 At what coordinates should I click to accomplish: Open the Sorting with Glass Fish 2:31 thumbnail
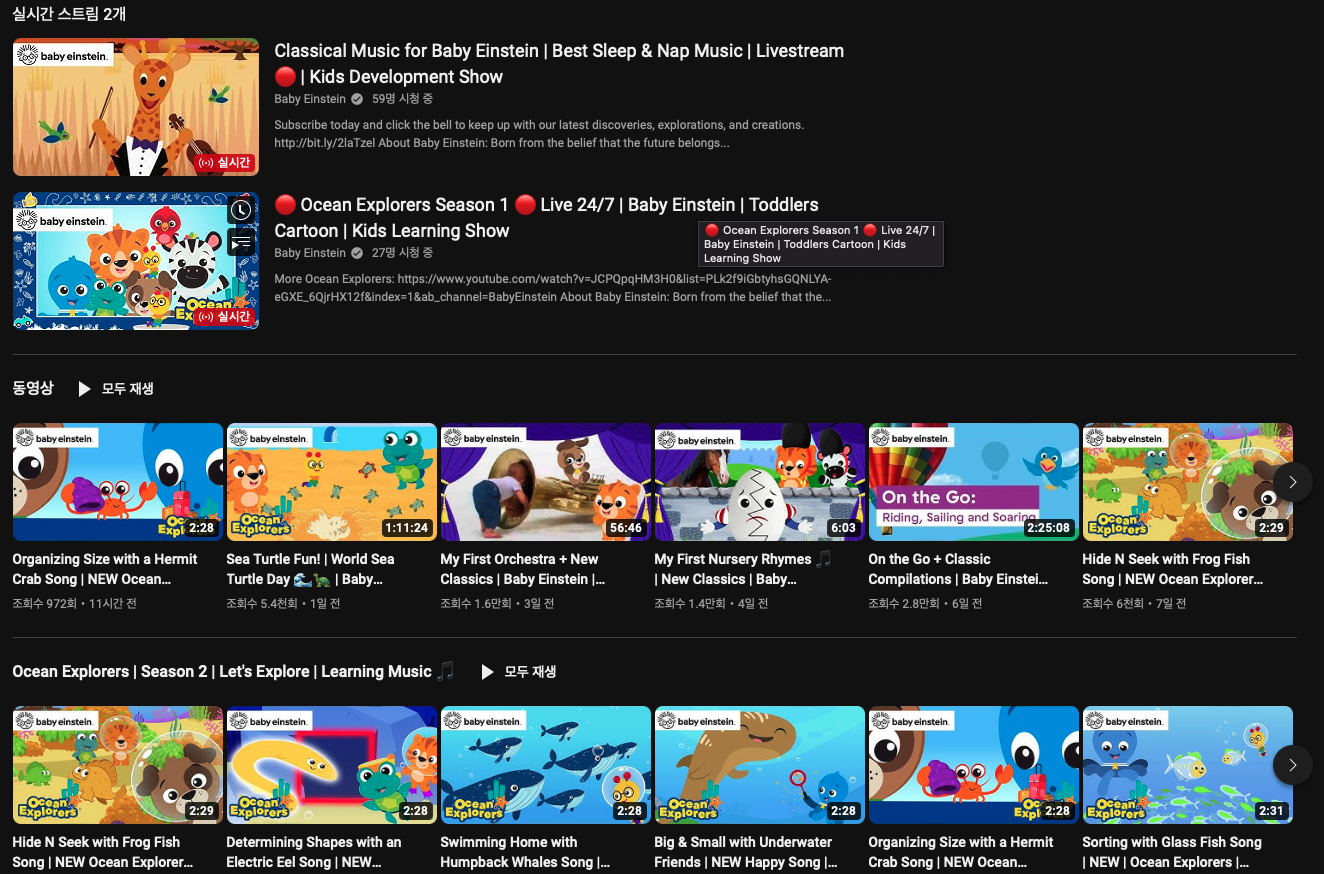point(1188,765)
